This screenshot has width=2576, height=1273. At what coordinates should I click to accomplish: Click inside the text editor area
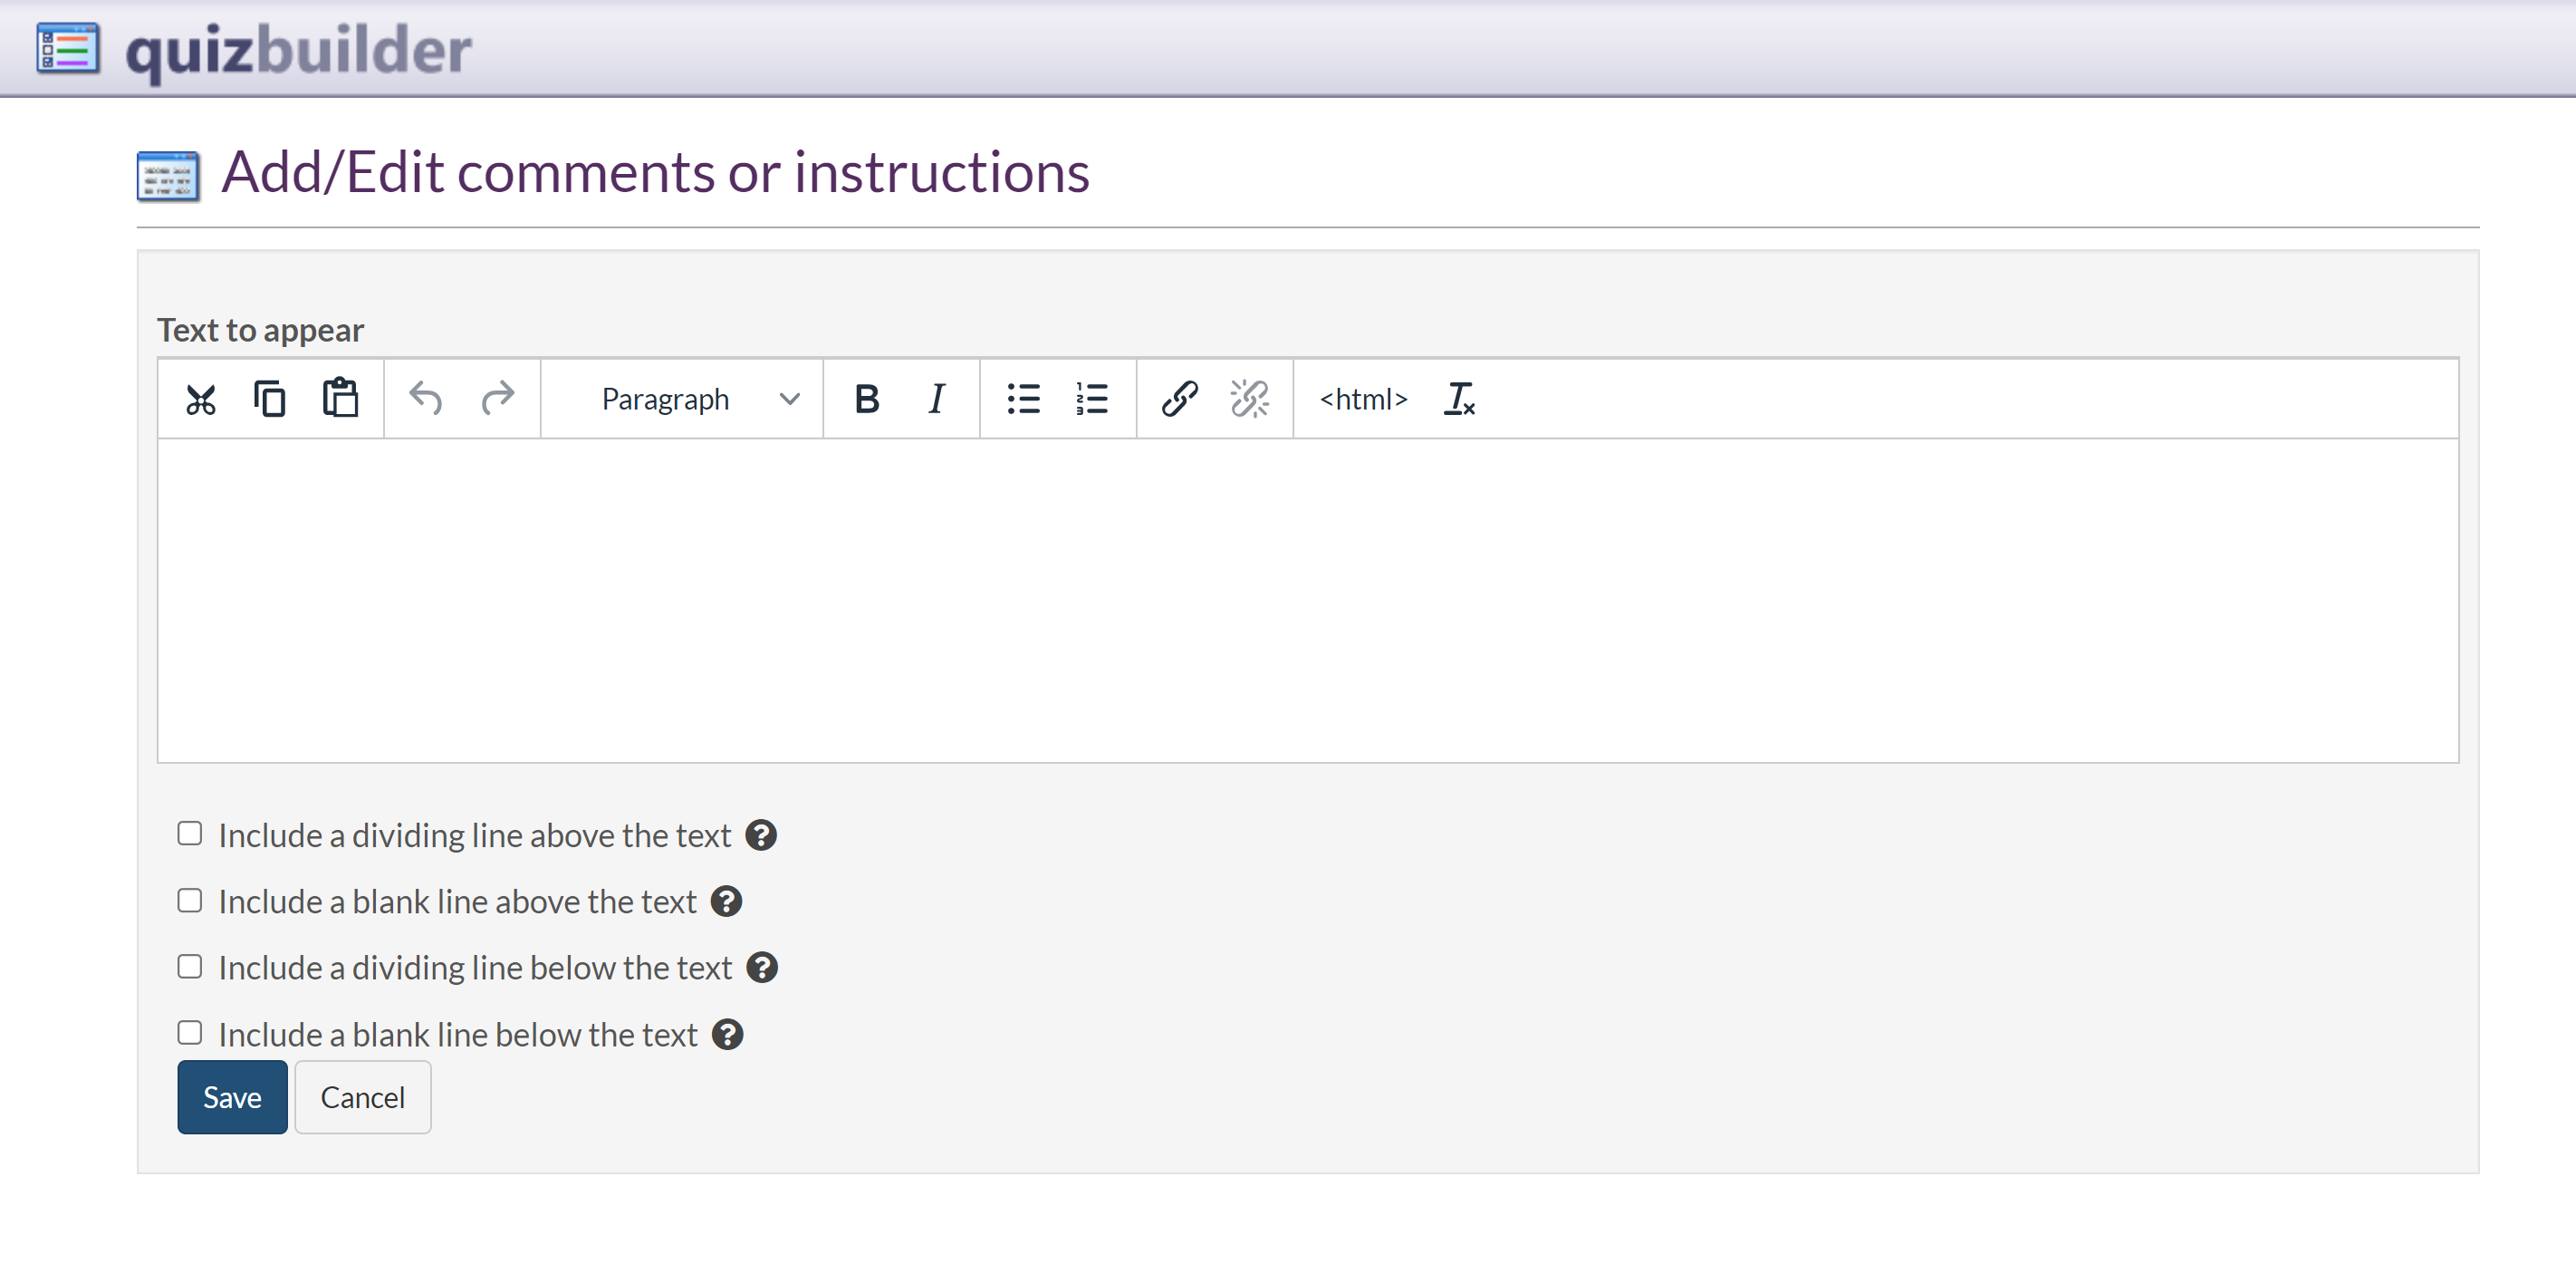coord(1307,600)
